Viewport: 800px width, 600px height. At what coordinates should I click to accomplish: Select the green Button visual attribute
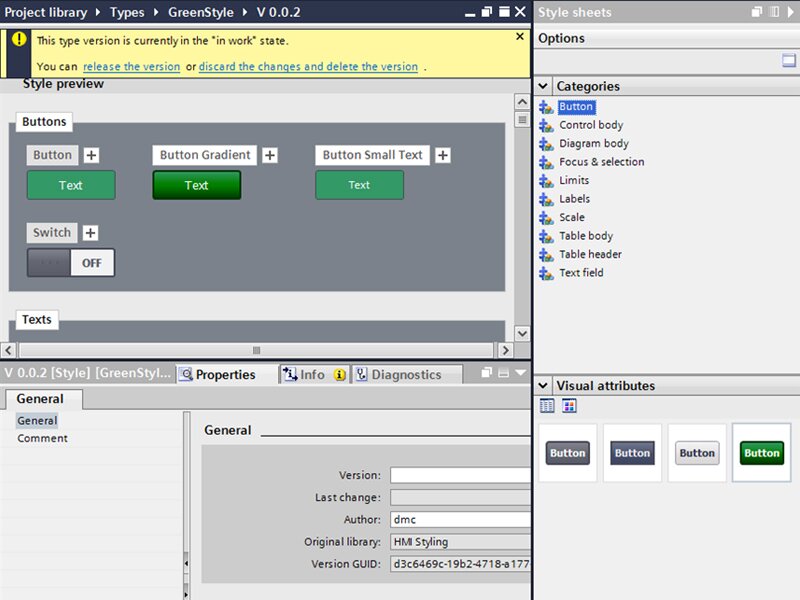click(x=762, y=453)
